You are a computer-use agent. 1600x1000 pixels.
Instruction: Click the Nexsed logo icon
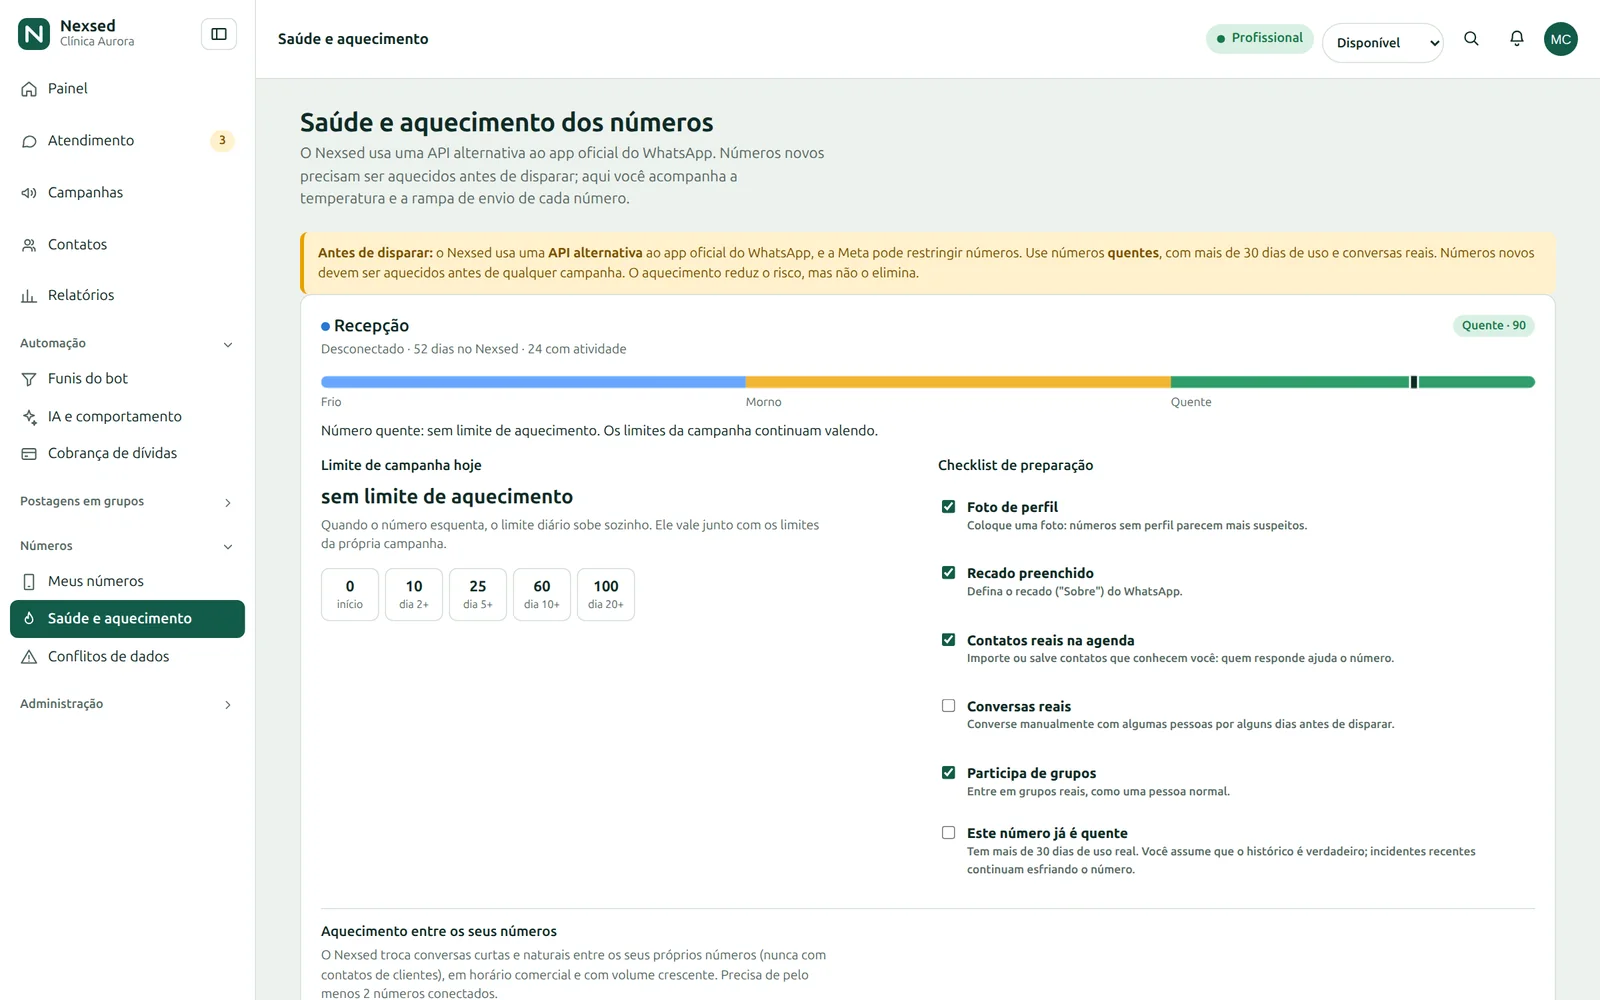tap(34, 34)
